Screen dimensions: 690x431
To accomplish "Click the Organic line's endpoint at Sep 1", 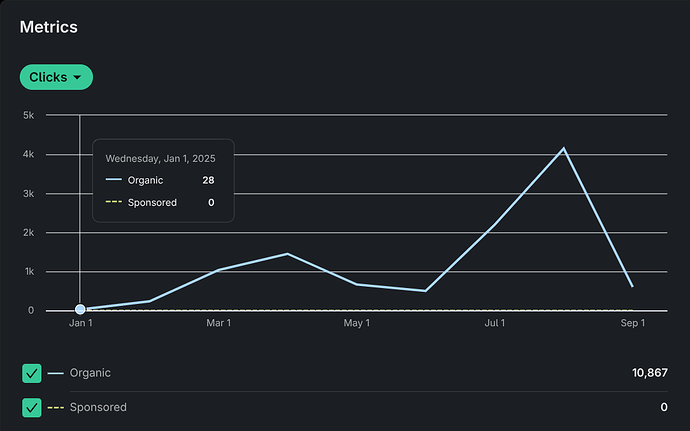I will click(x=632, y=286).
